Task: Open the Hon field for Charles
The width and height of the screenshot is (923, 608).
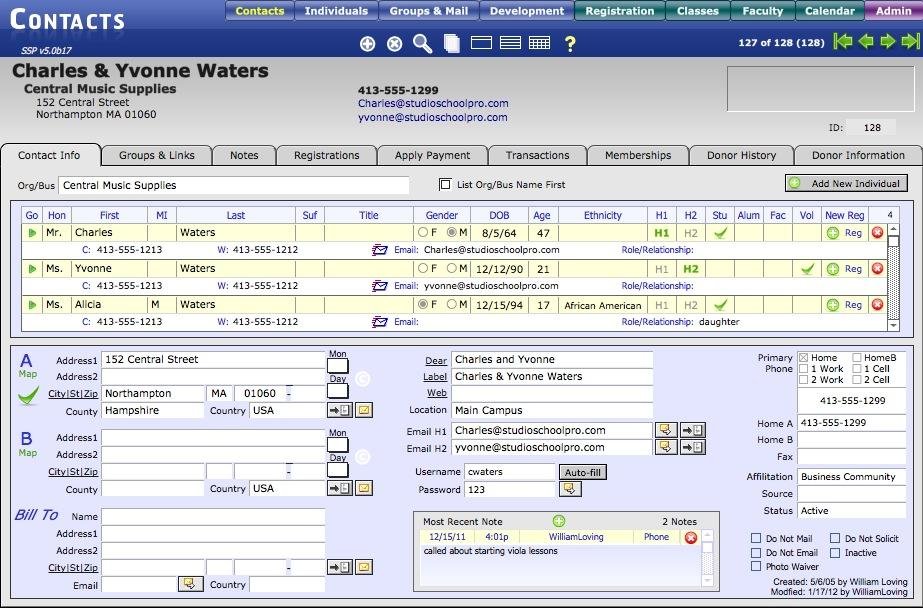Action: tap(57, 232)
